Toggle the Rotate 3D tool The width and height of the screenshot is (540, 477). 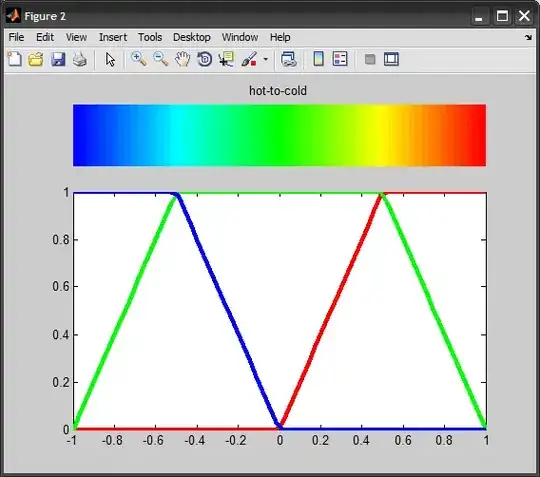(205, 59)
